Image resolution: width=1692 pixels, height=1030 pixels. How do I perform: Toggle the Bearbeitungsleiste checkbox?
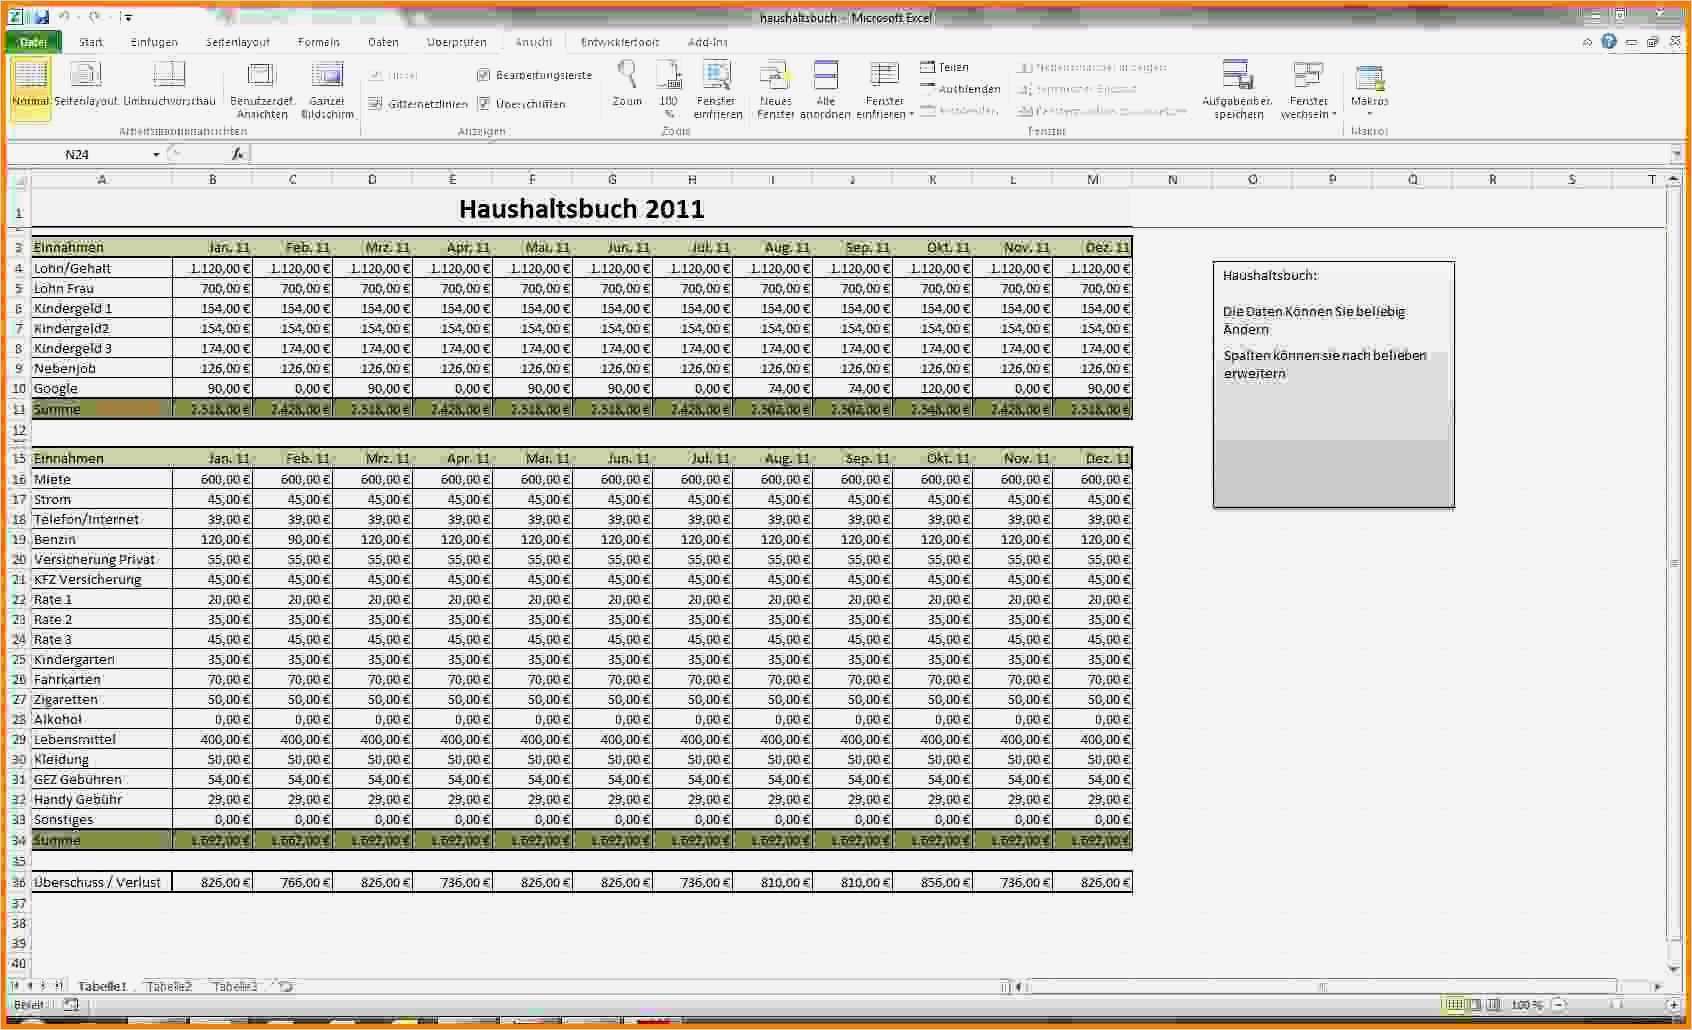(483, 75)
